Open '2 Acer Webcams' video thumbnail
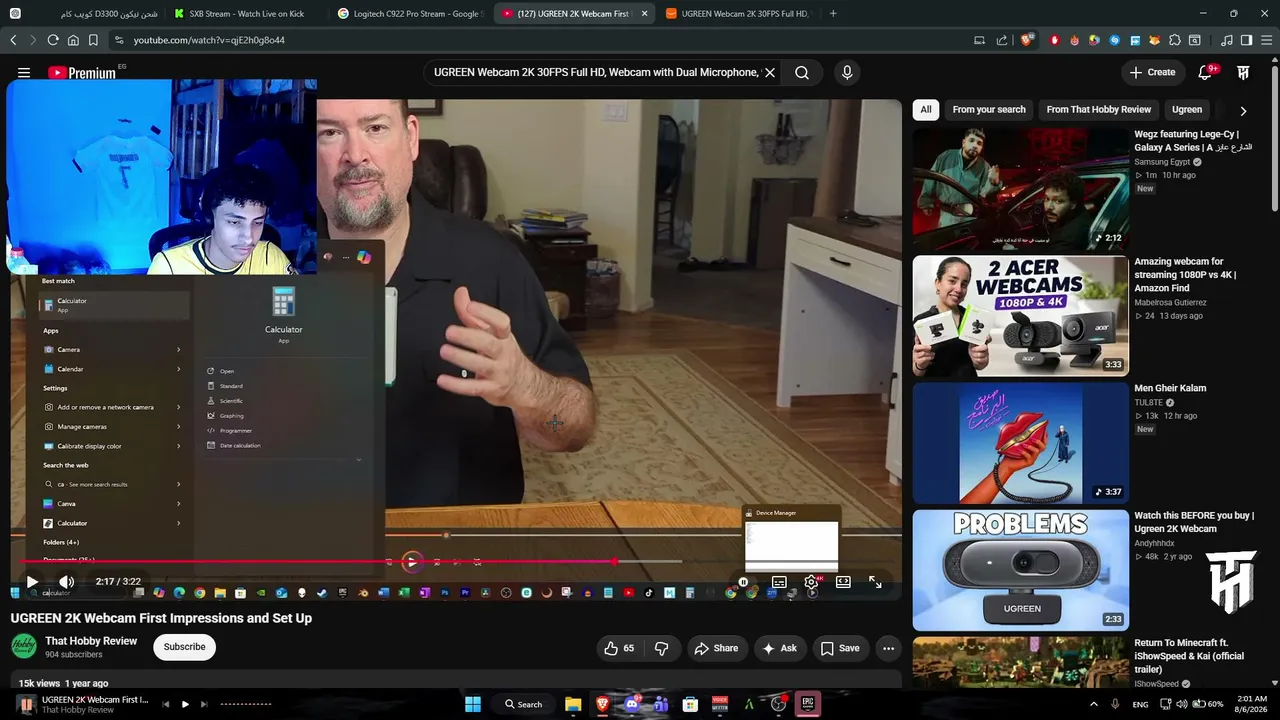The height and width of the screenshot is (720, 1280). click(1020, 316)
